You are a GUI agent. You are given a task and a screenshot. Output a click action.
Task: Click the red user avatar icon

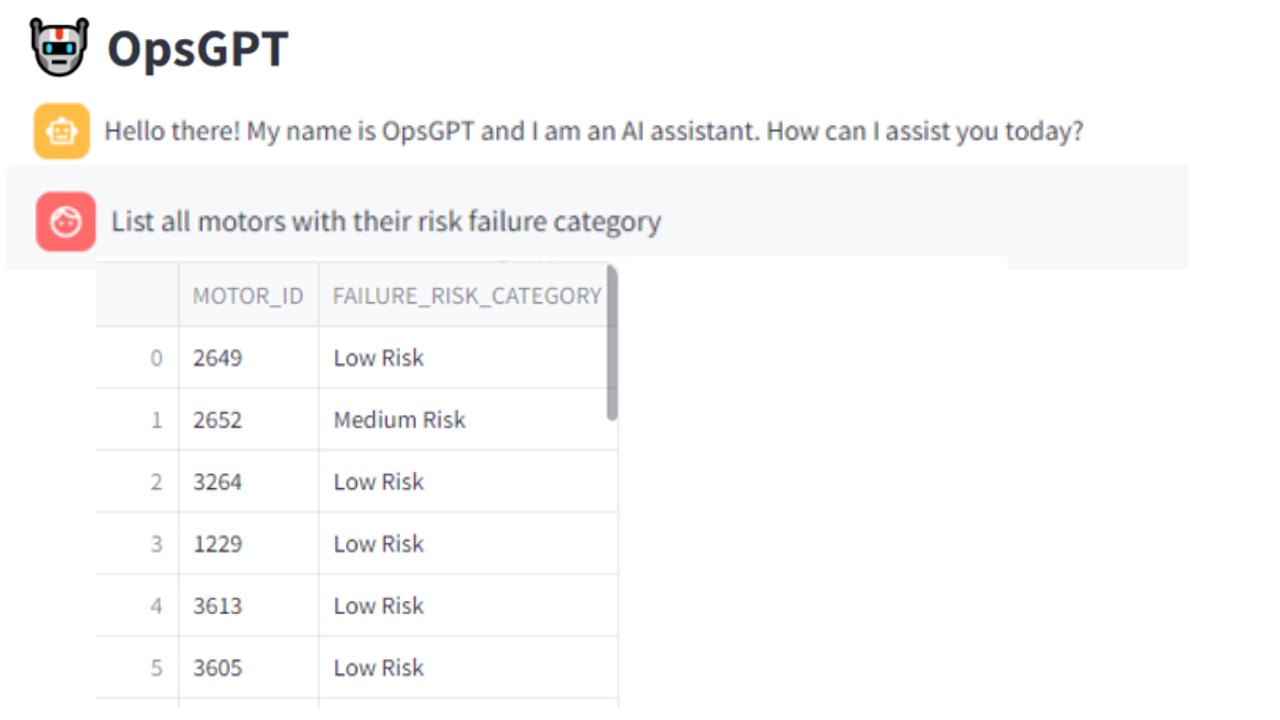coord(66,222)
